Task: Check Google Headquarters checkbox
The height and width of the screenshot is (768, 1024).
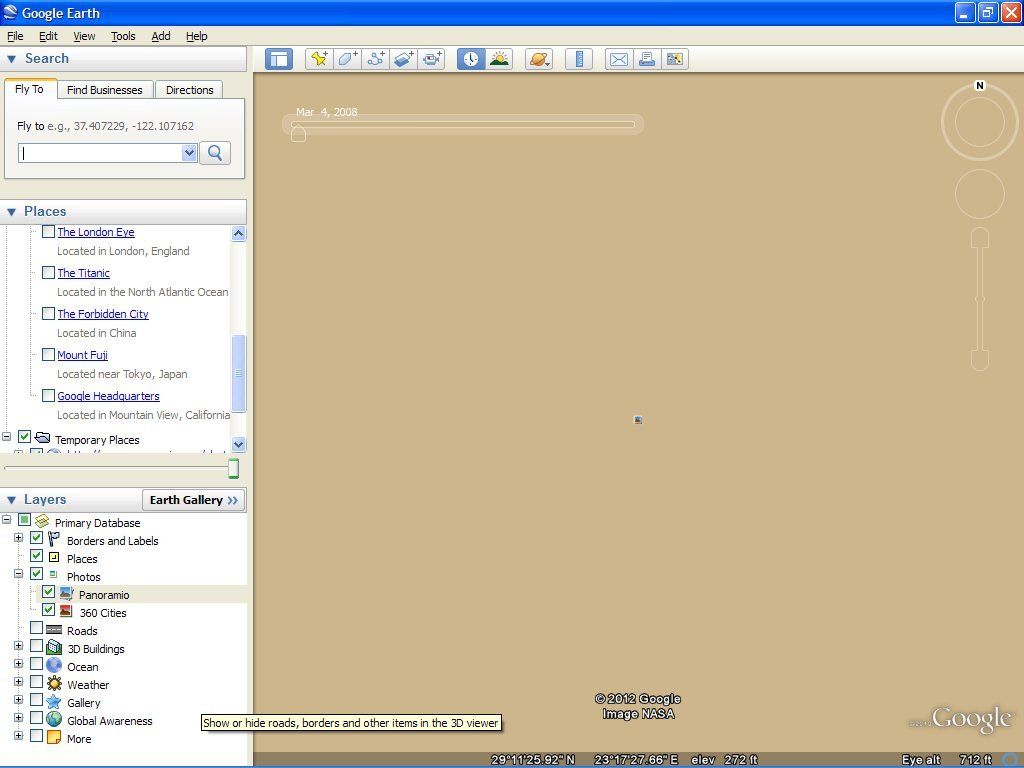Action: [x=48, y=396]
